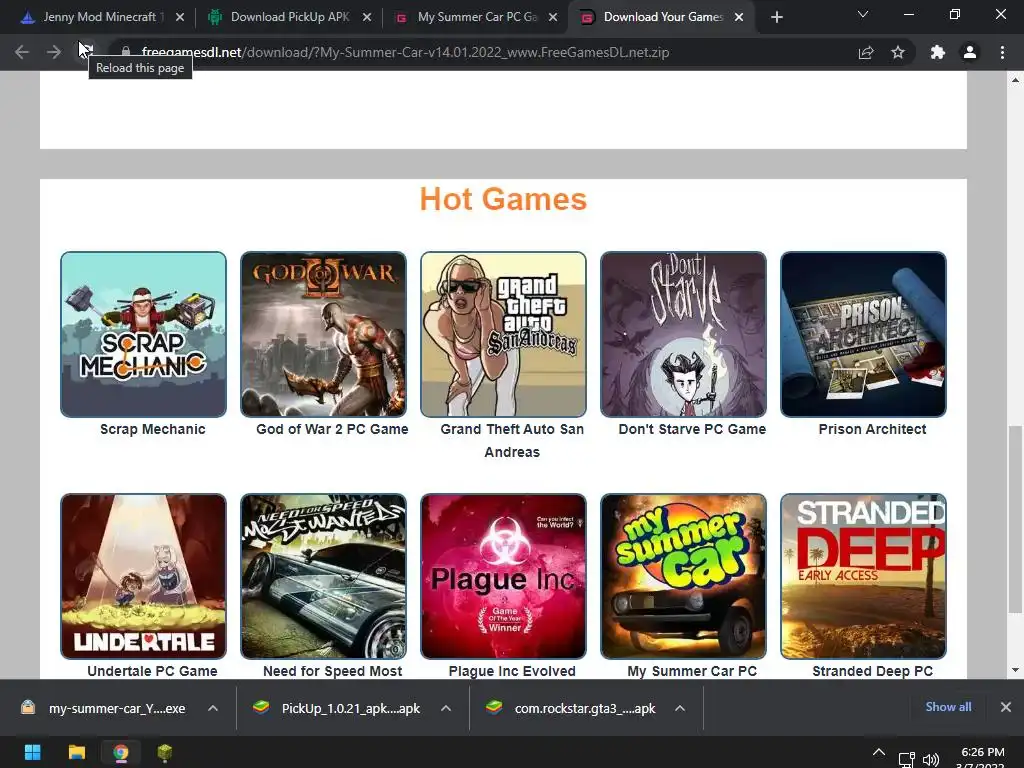Close the downloads bar
The width and height of the screenshot is (1024, 768).
[x=1006, y=707]
